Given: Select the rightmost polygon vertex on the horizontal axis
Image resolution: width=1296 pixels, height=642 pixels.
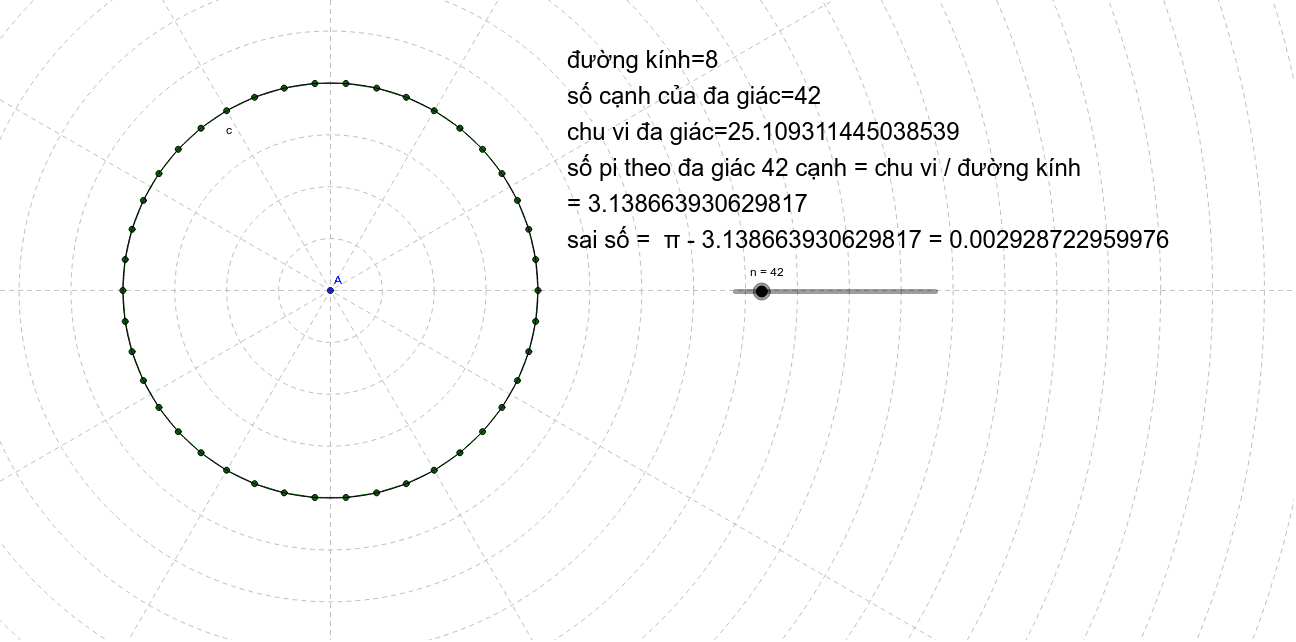Looking at the screenshot, I should coord(538,290).
